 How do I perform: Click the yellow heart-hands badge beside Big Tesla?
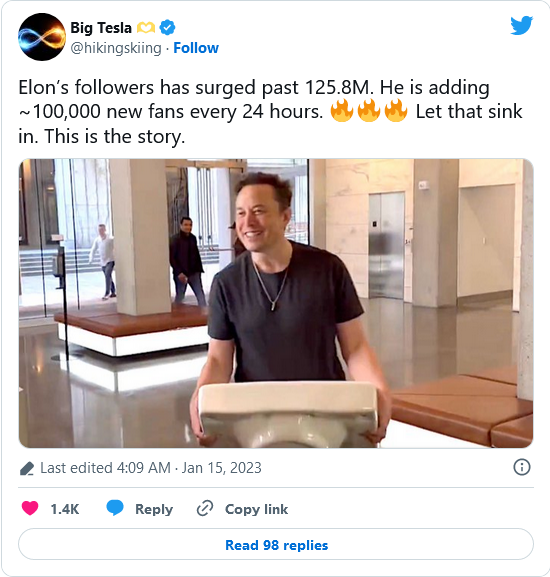click(x=146, y=28)
